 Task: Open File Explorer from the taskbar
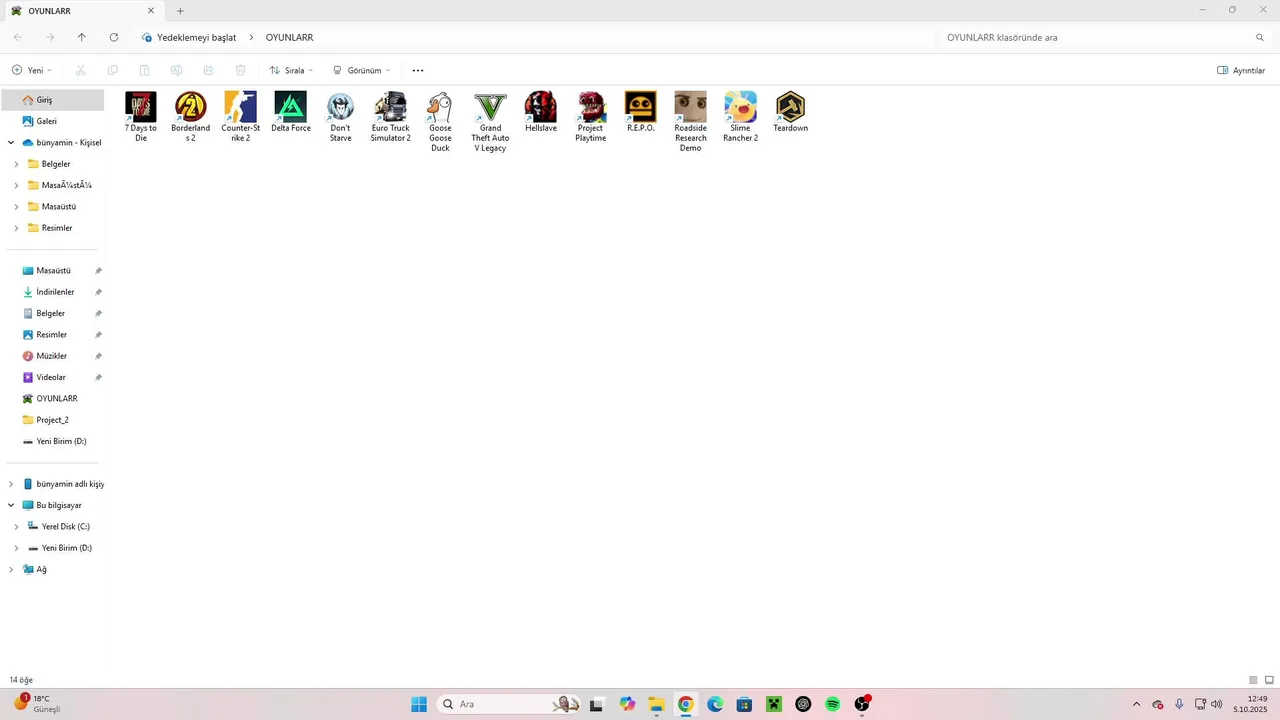[x=656, y=704]
